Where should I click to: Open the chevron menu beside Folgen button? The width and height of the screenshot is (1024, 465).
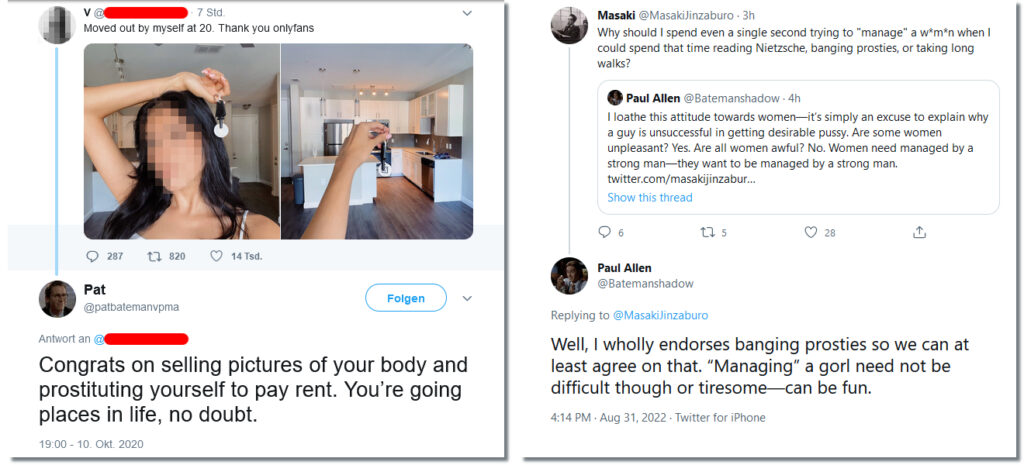point(467,298)
